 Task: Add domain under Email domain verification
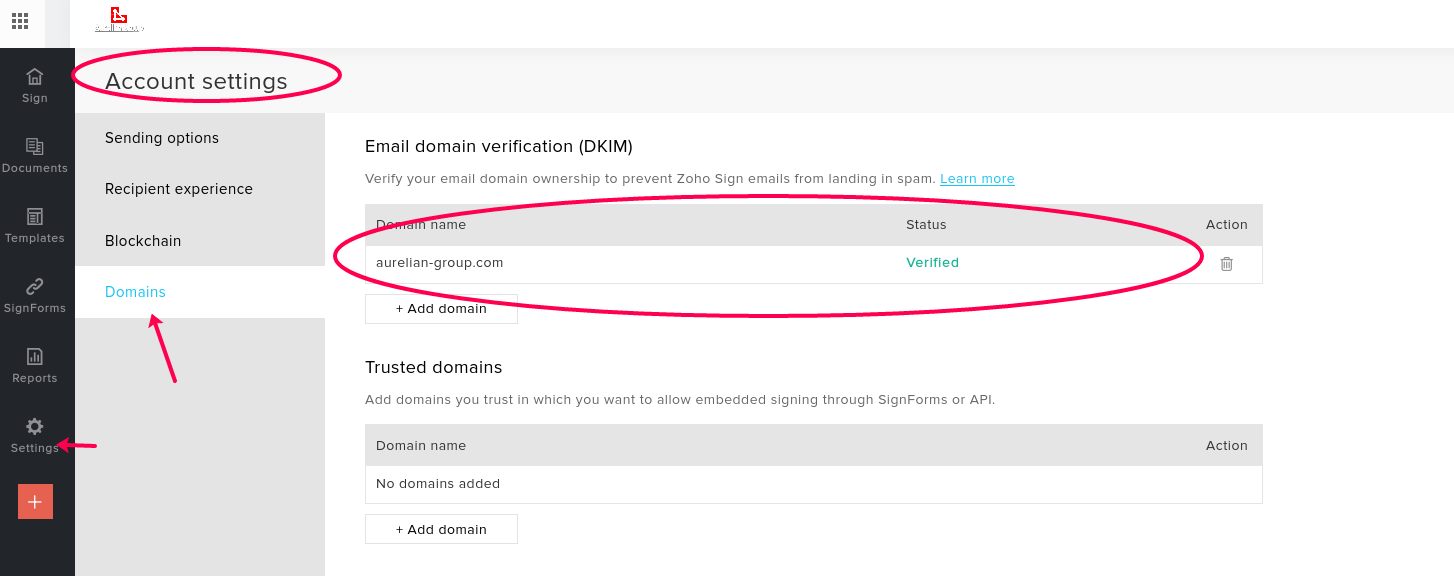[441, 309]
